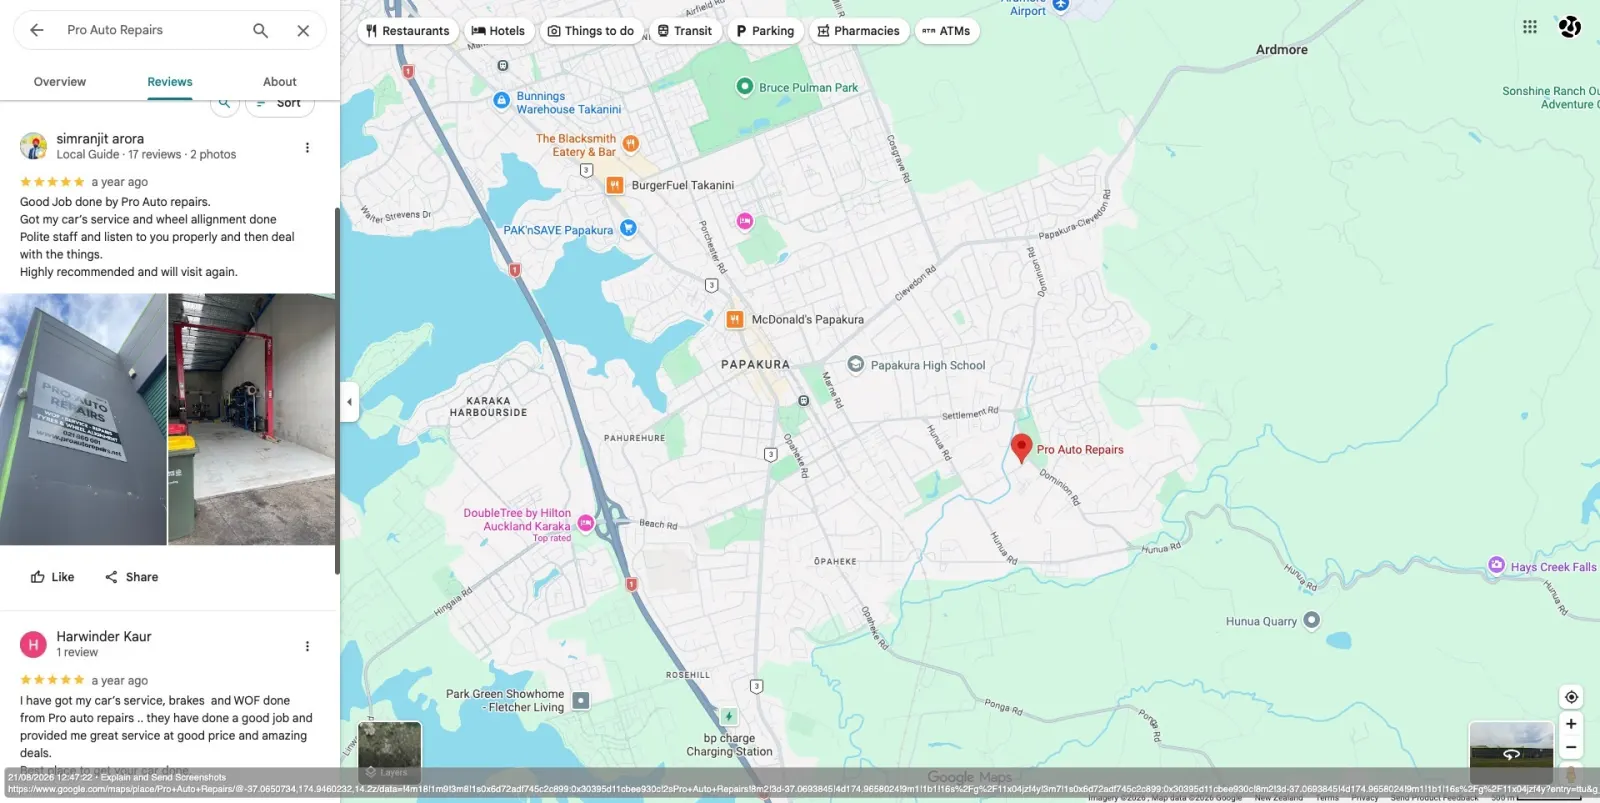Show Pharmacies on the map
The image size is (1600, 803).
tap(859, 31)
